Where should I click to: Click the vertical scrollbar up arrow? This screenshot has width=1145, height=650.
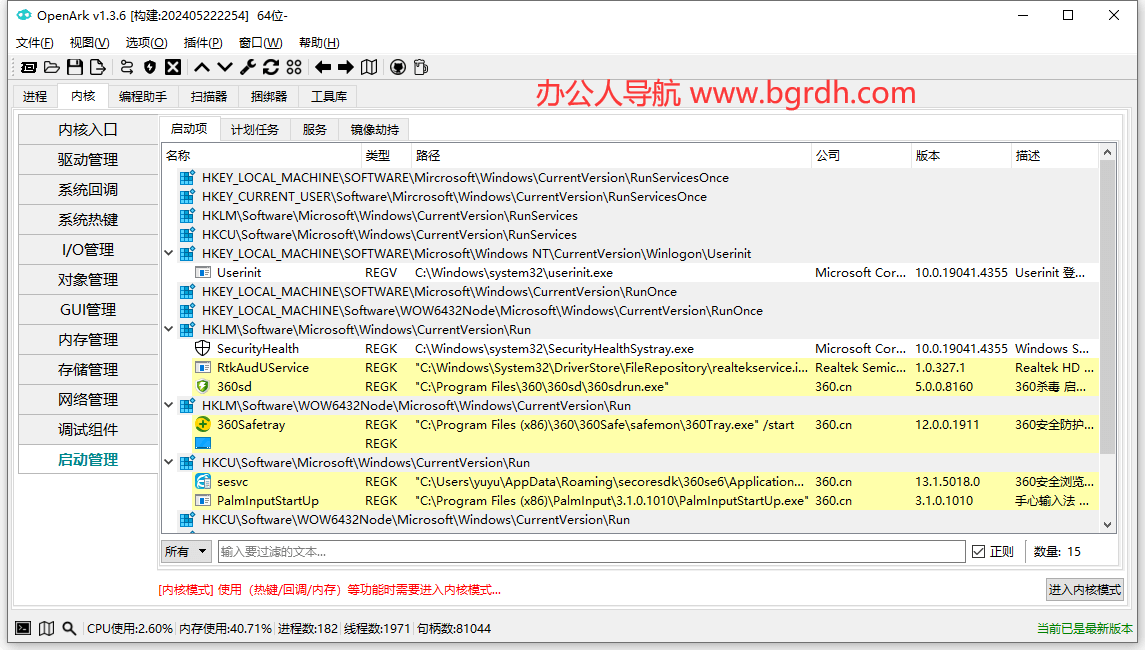pyautogui.click(x=1107, y=152)
